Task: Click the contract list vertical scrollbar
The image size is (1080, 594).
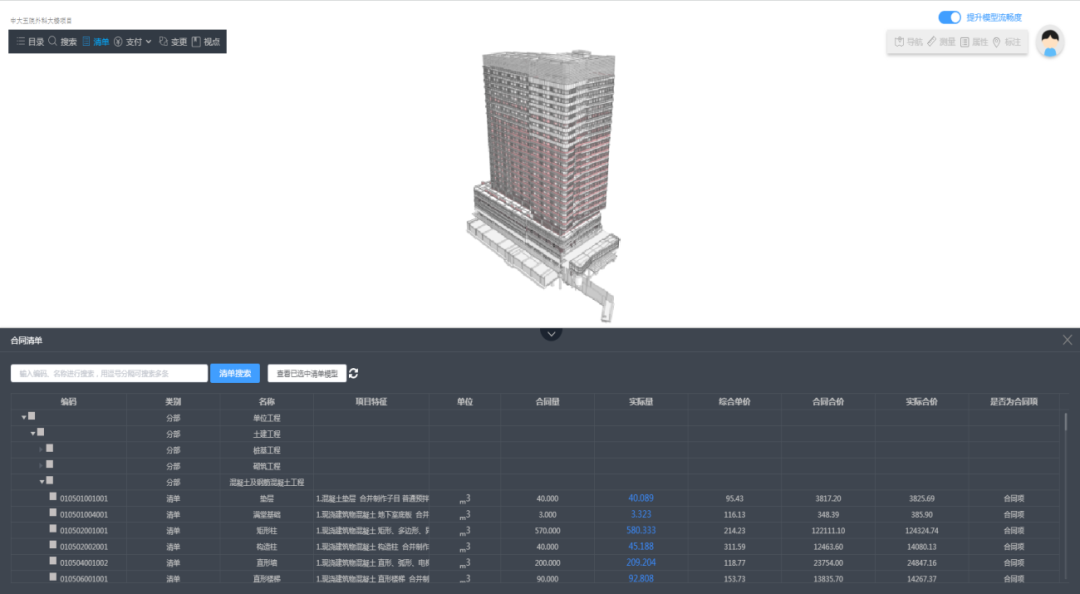Action: point(1065,422)
